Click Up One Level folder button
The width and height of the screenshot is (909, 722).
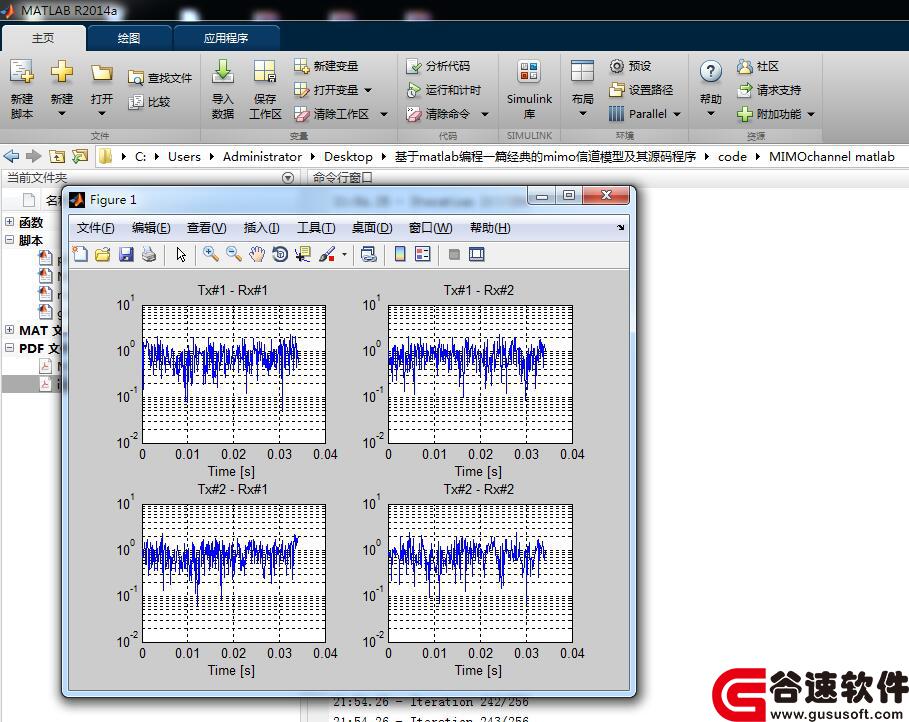click(x=57, y=156)
